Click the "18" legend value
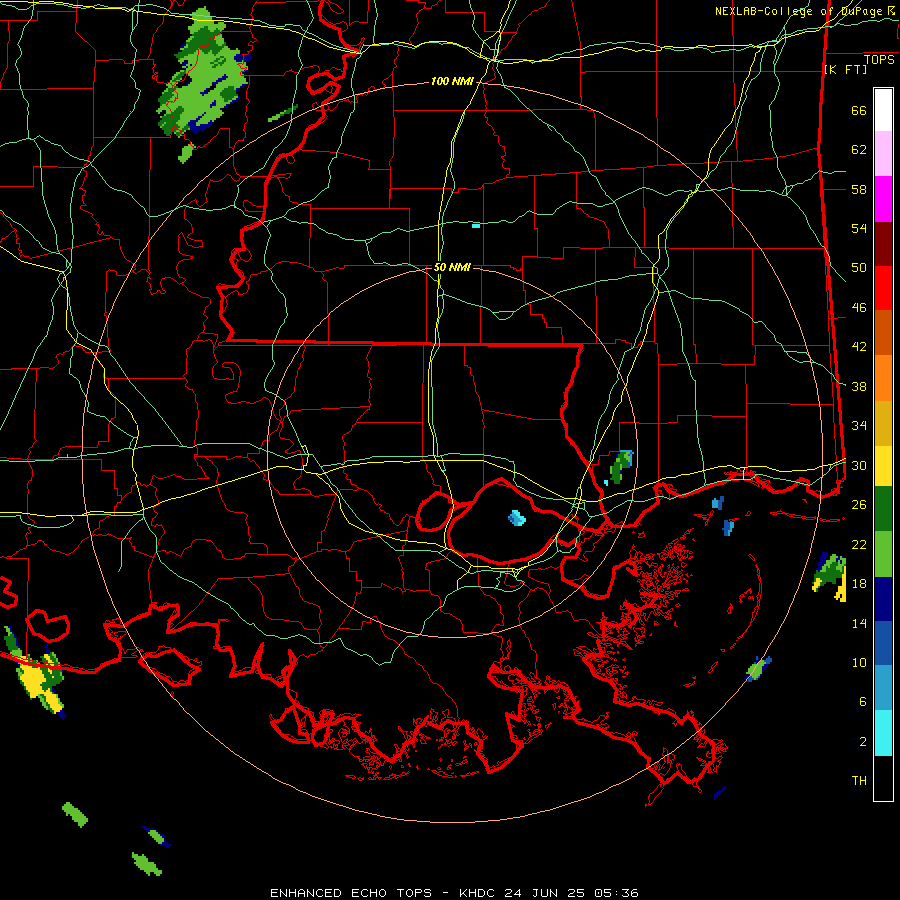 click(x=859, y=584)
